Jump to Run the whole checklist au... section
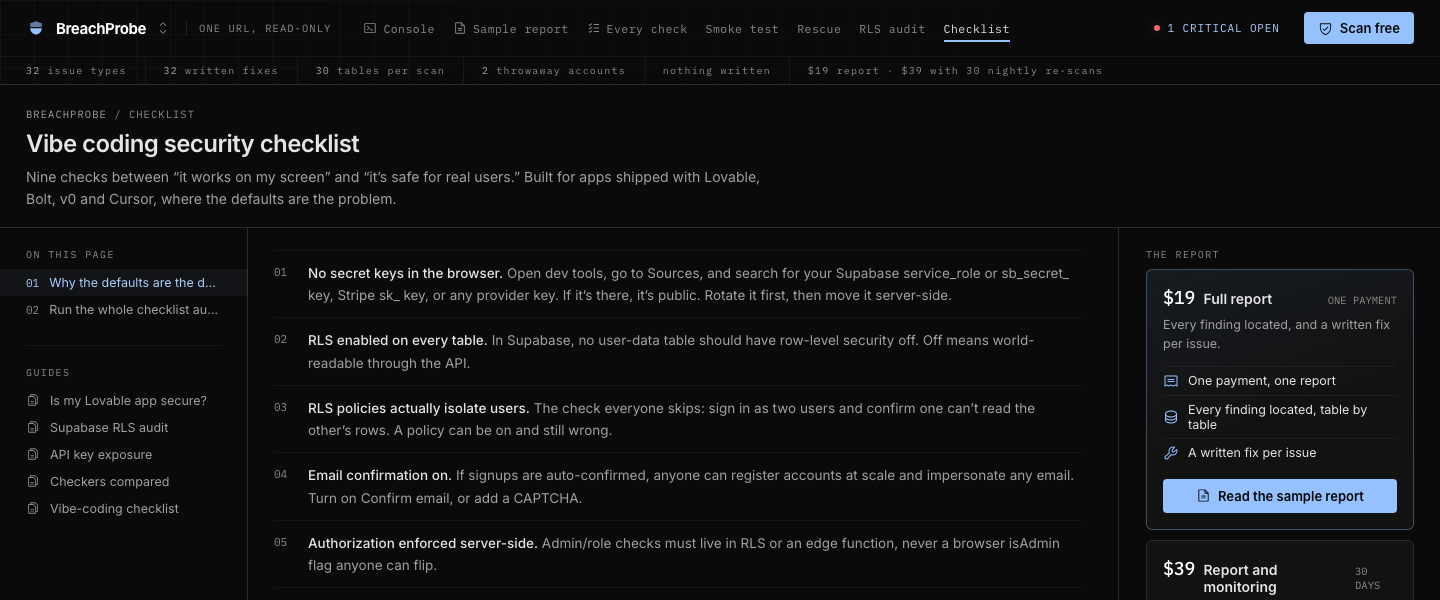1440x600 pixels. pos(123,310)
